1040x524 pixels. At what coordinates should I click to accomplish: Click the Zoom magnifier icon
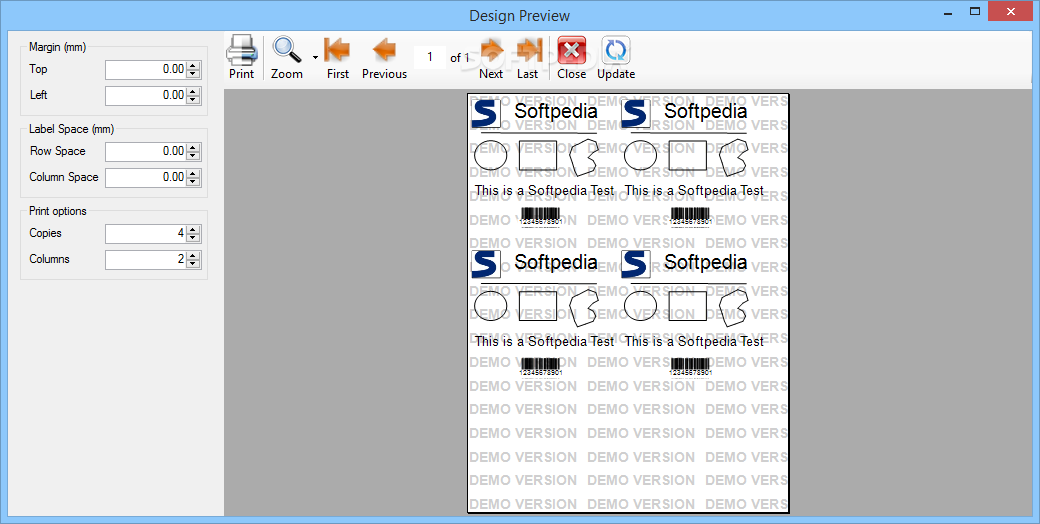click(x=287, y=50)
